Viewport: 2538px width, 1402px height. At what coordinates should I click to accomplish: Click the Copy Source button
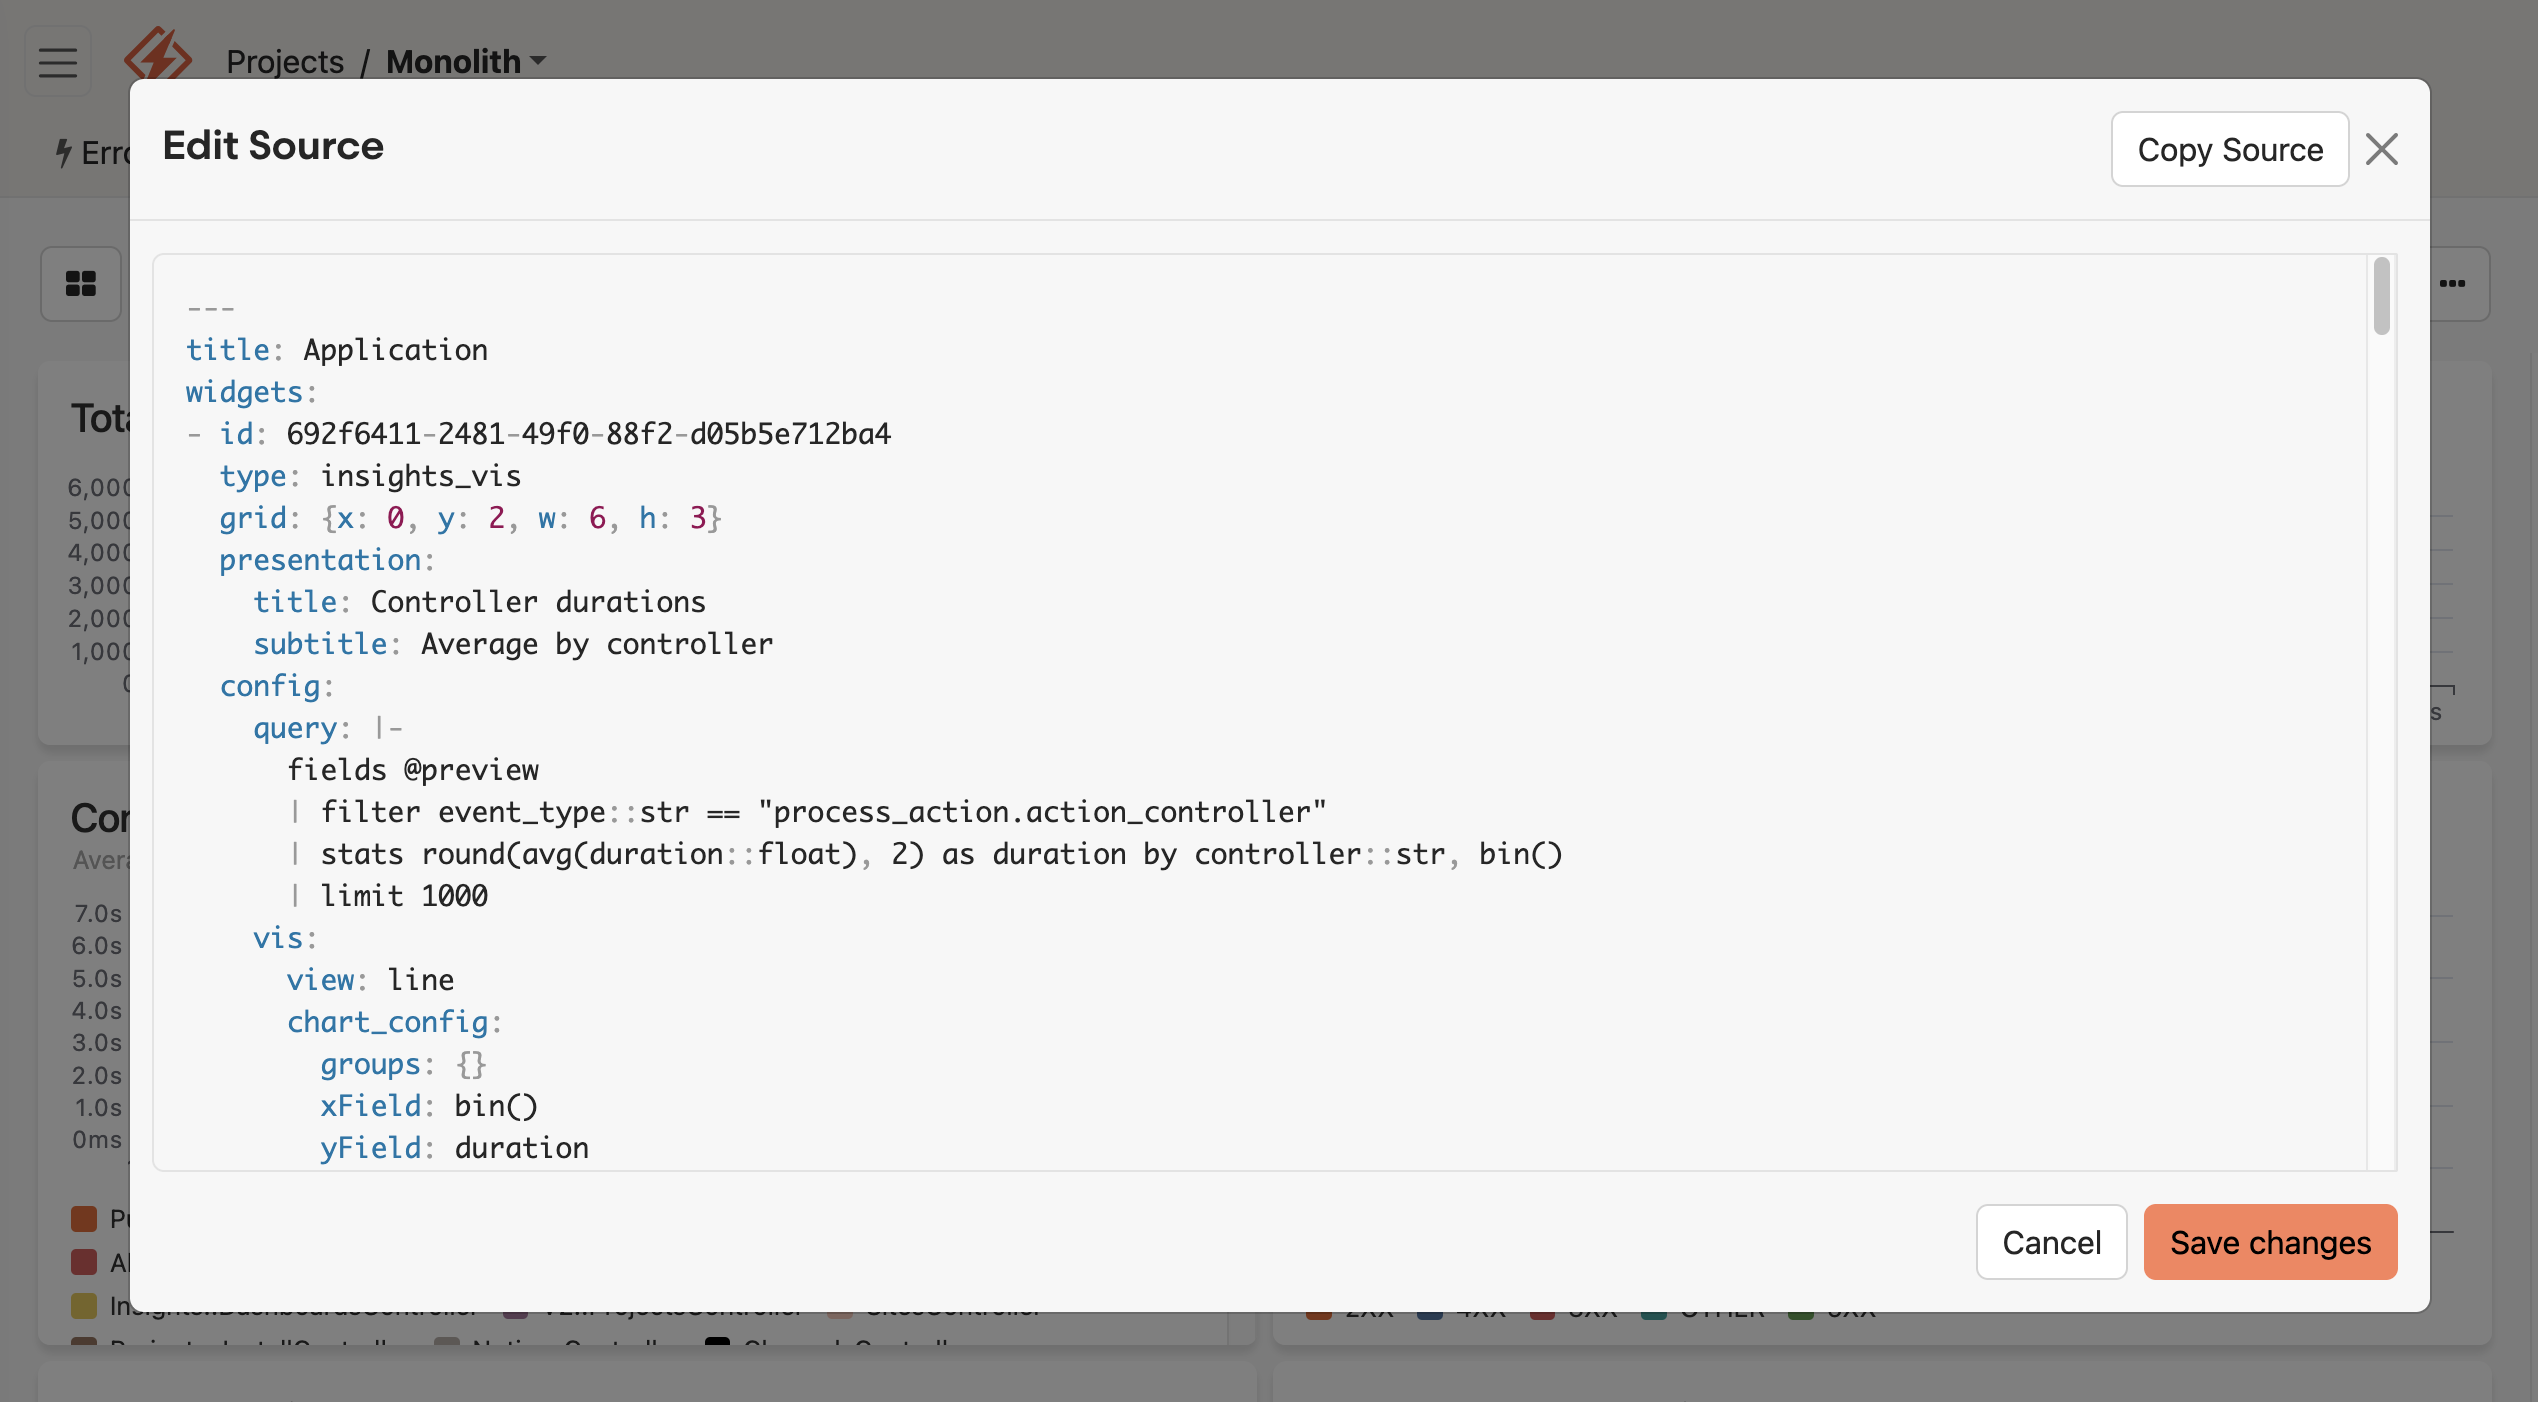coord(2230,148)
